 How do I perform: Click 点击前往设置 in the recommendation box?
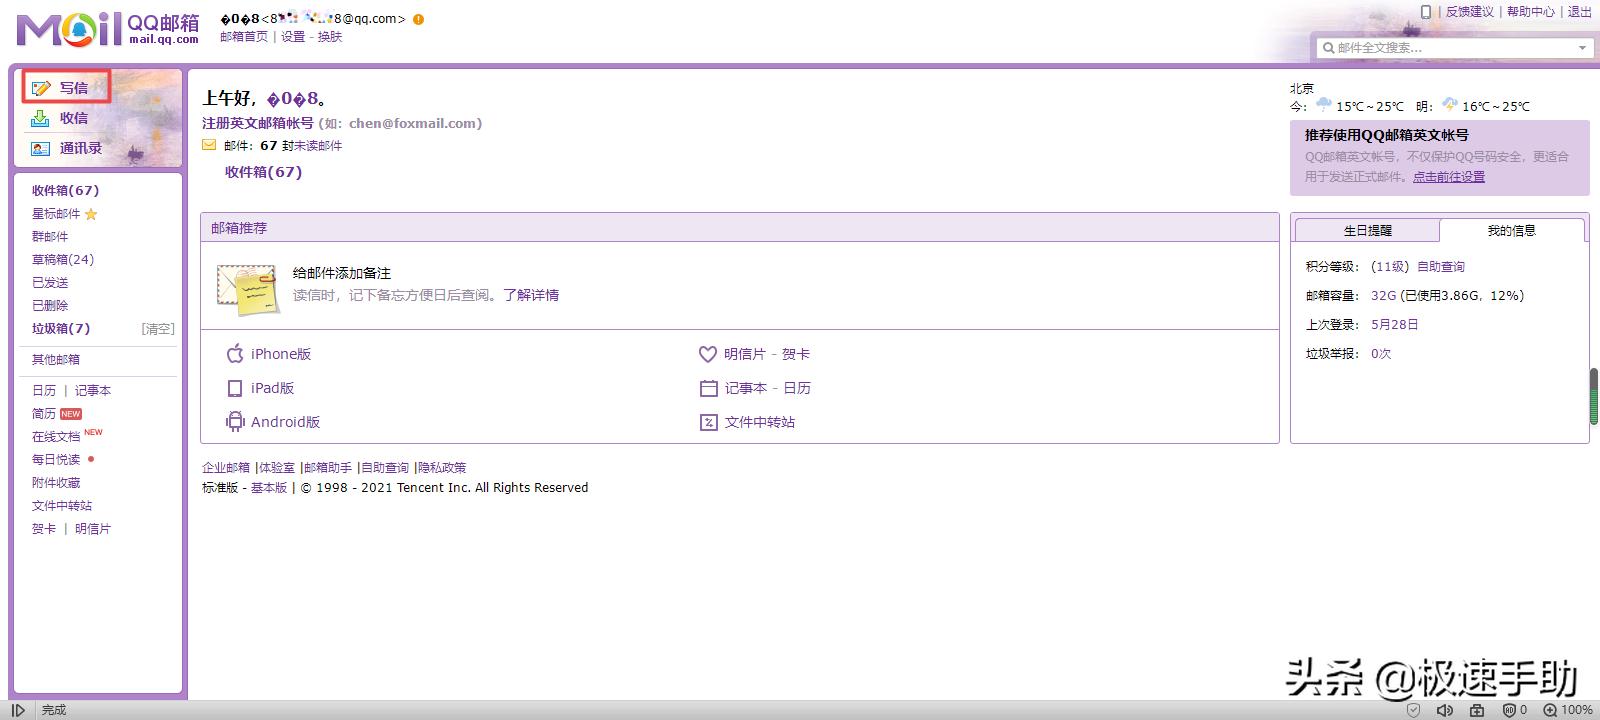coord(1449,177)
